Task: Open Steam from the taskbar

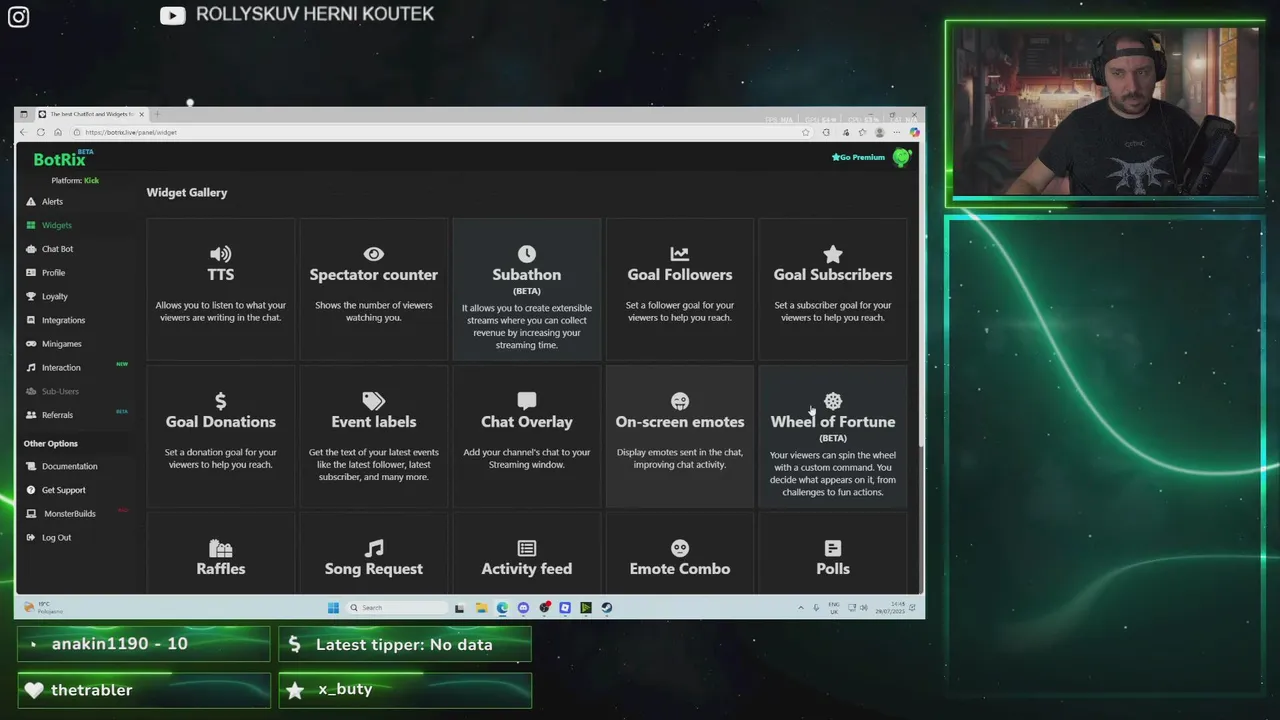Action: pyautogui.click(x=606, y=607)
